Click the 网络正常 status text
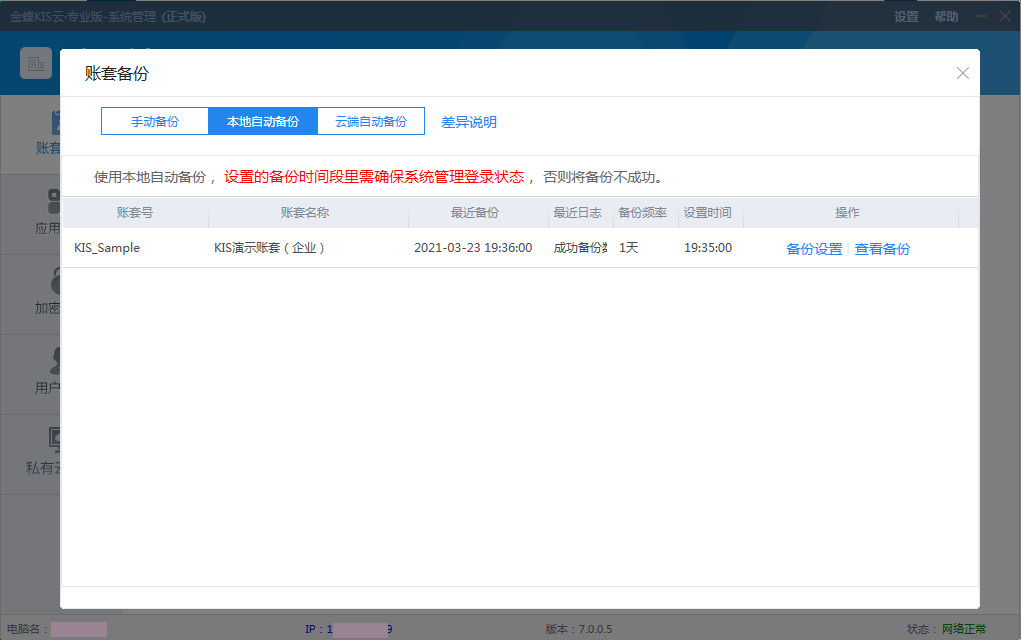Image resolution: width=1021 pixels, height=640 pixels. [964, 629]
